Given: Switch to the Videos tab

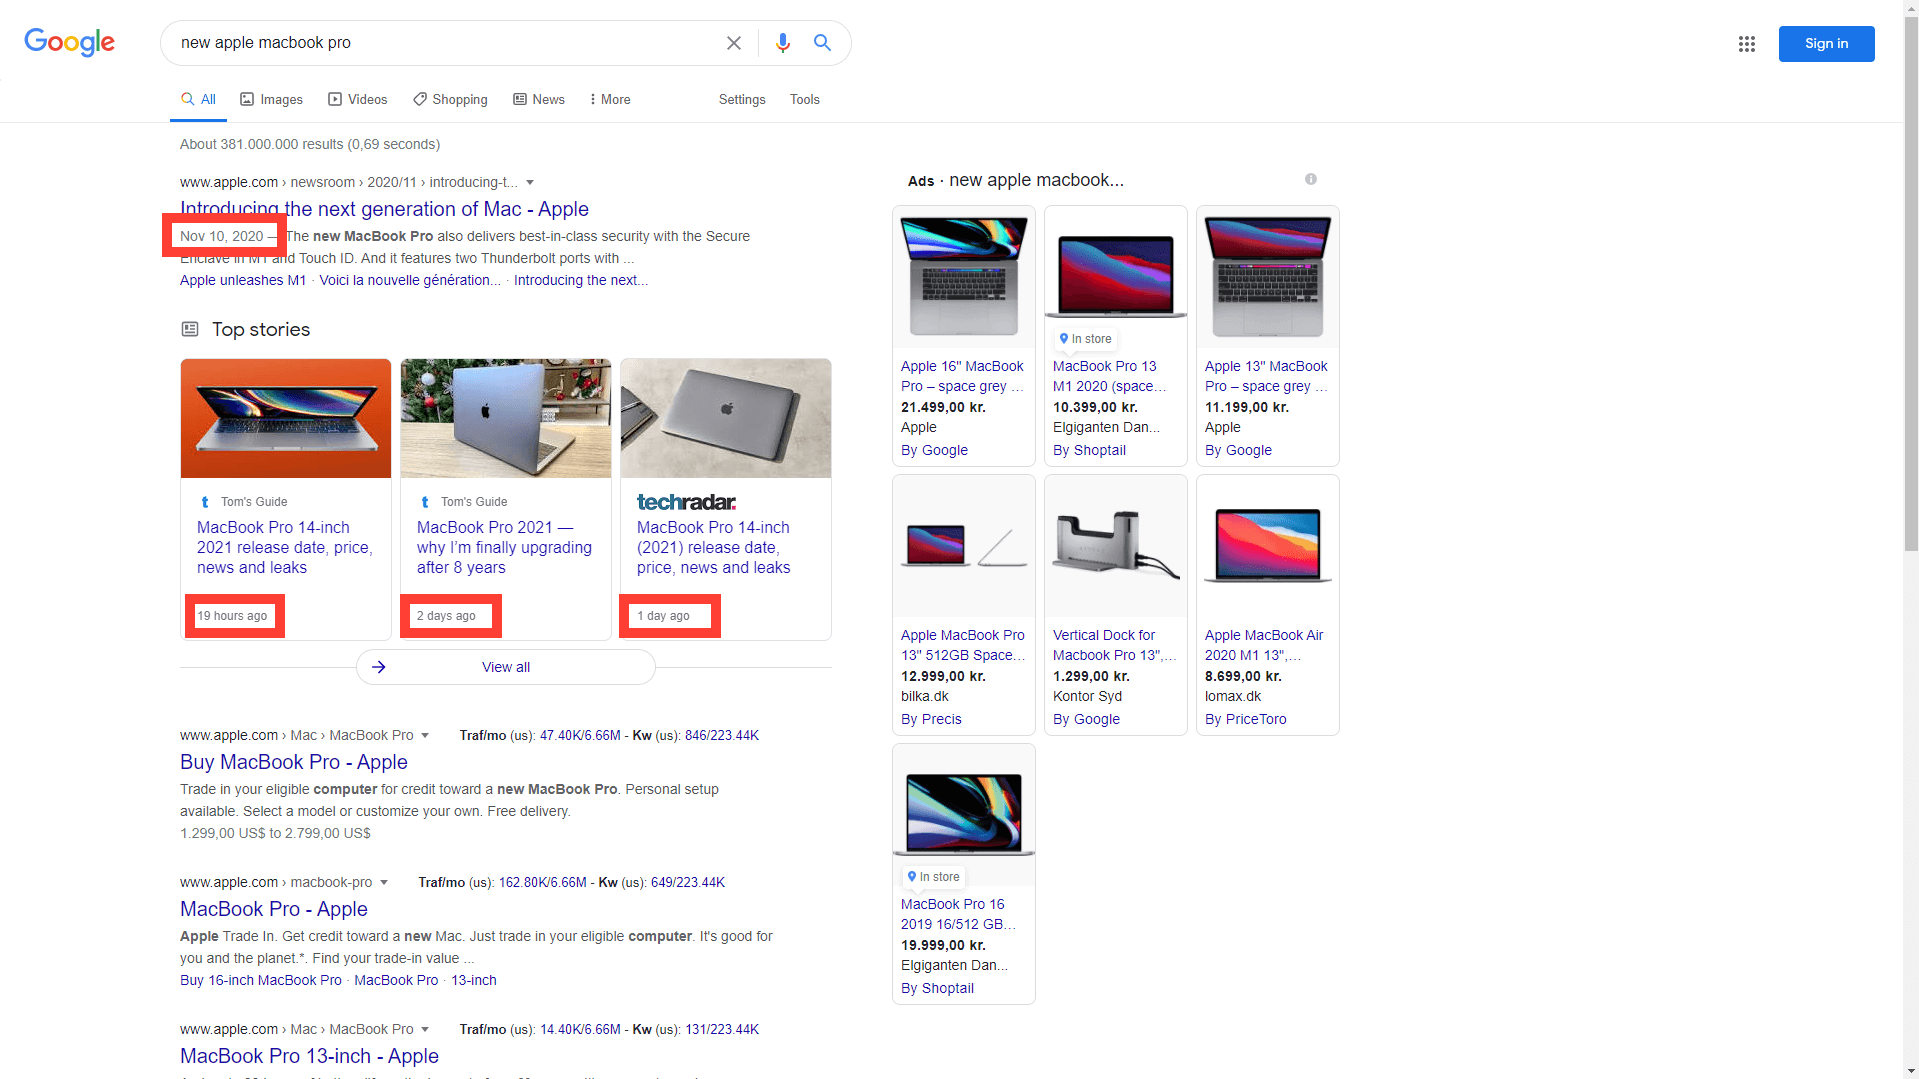Looking at the screenshot, I should point(357,99).
